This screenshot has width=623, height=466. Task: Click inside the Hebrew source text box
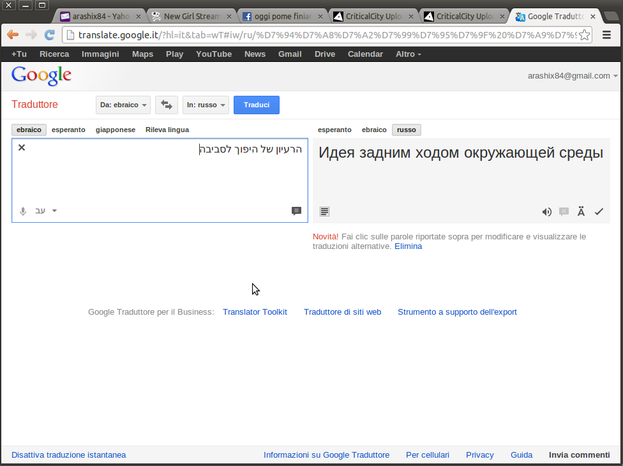click(160, 181)
